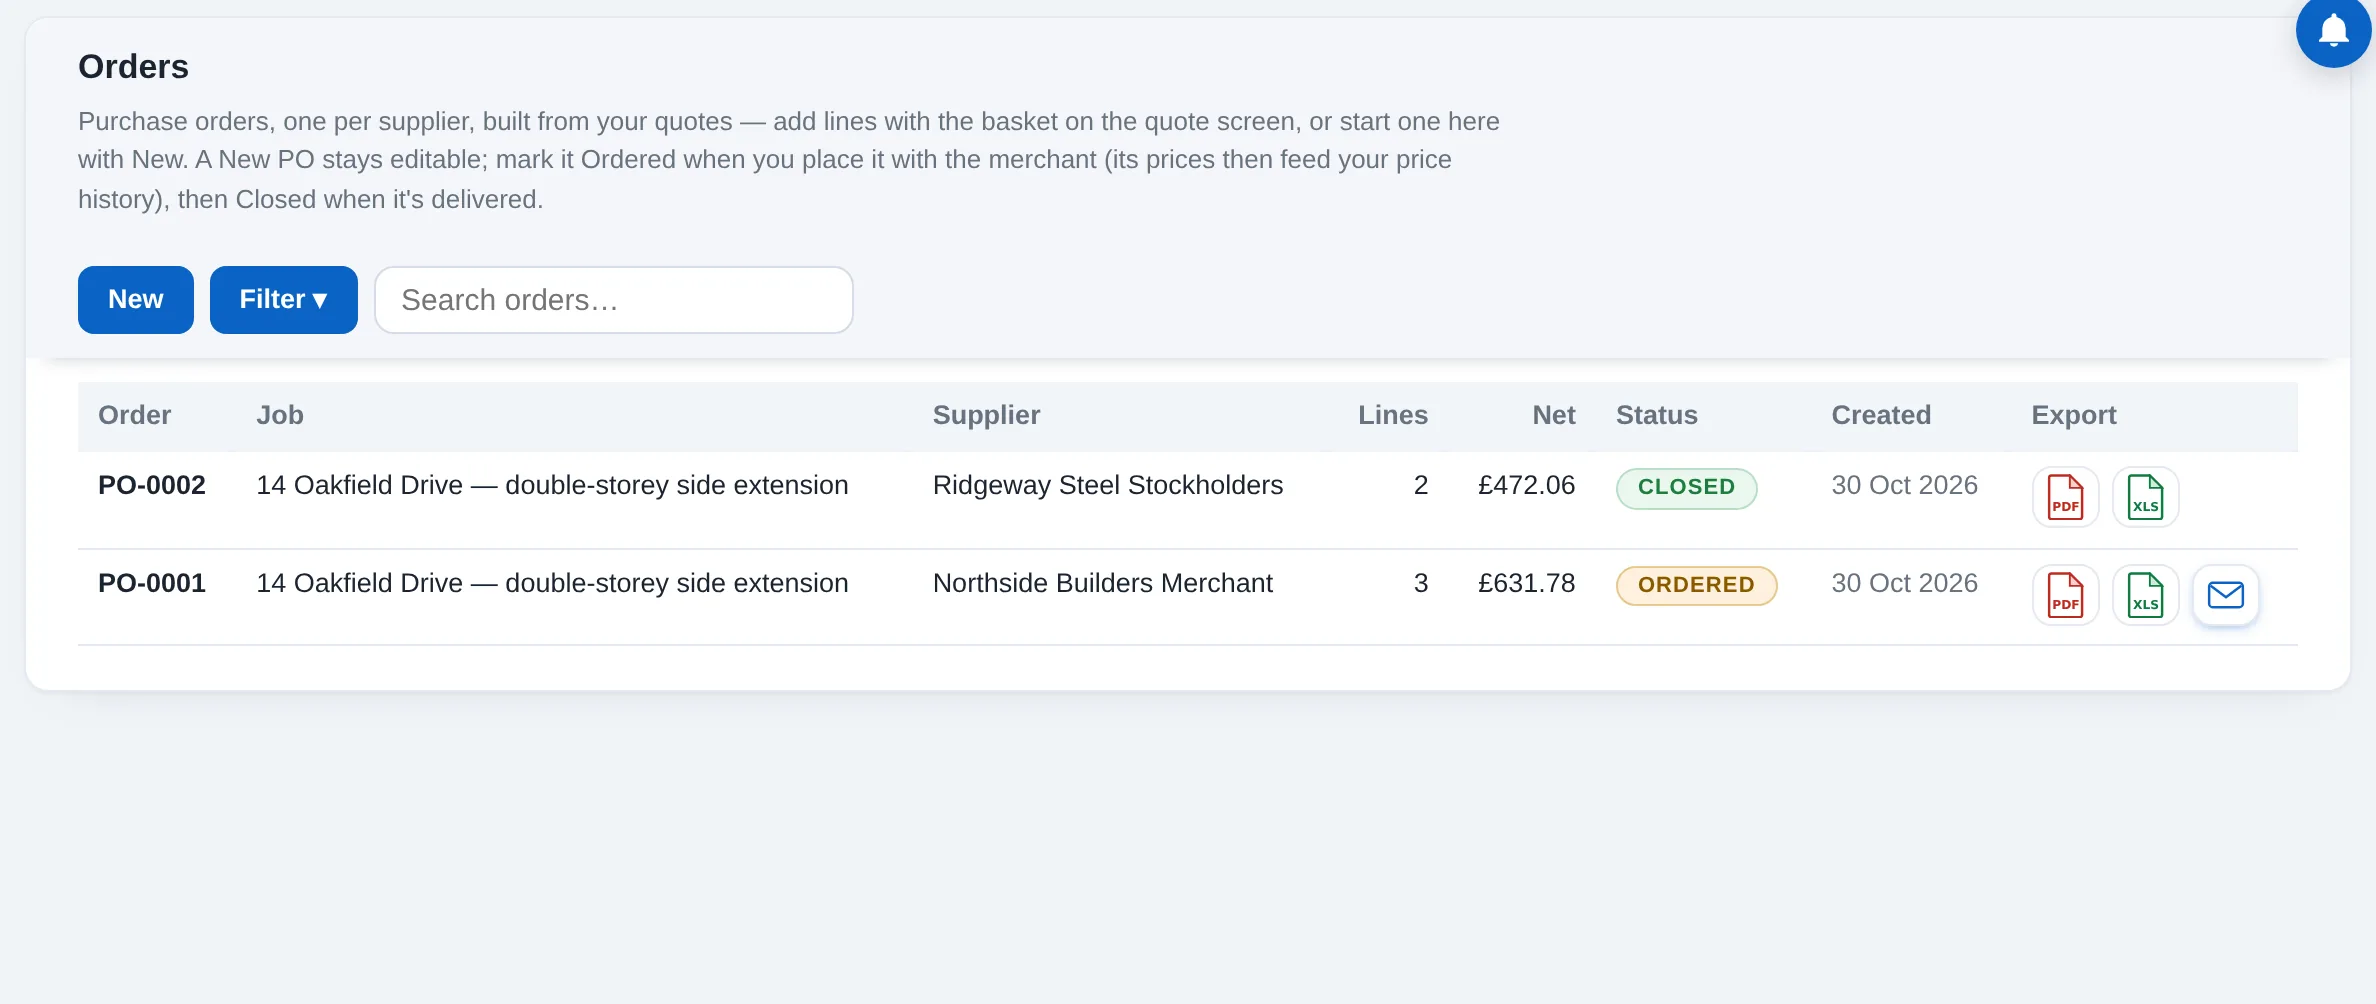Click the Orders page heading
This screenshot has width=2376, height=1004.
click(133, 66)
